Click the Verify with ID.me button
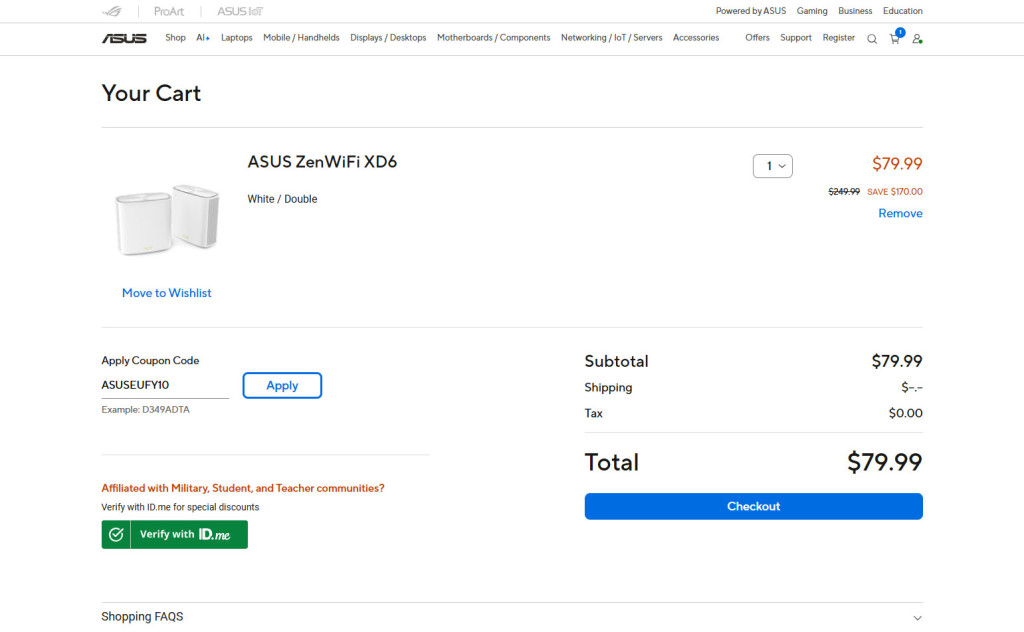 (174, 535)
